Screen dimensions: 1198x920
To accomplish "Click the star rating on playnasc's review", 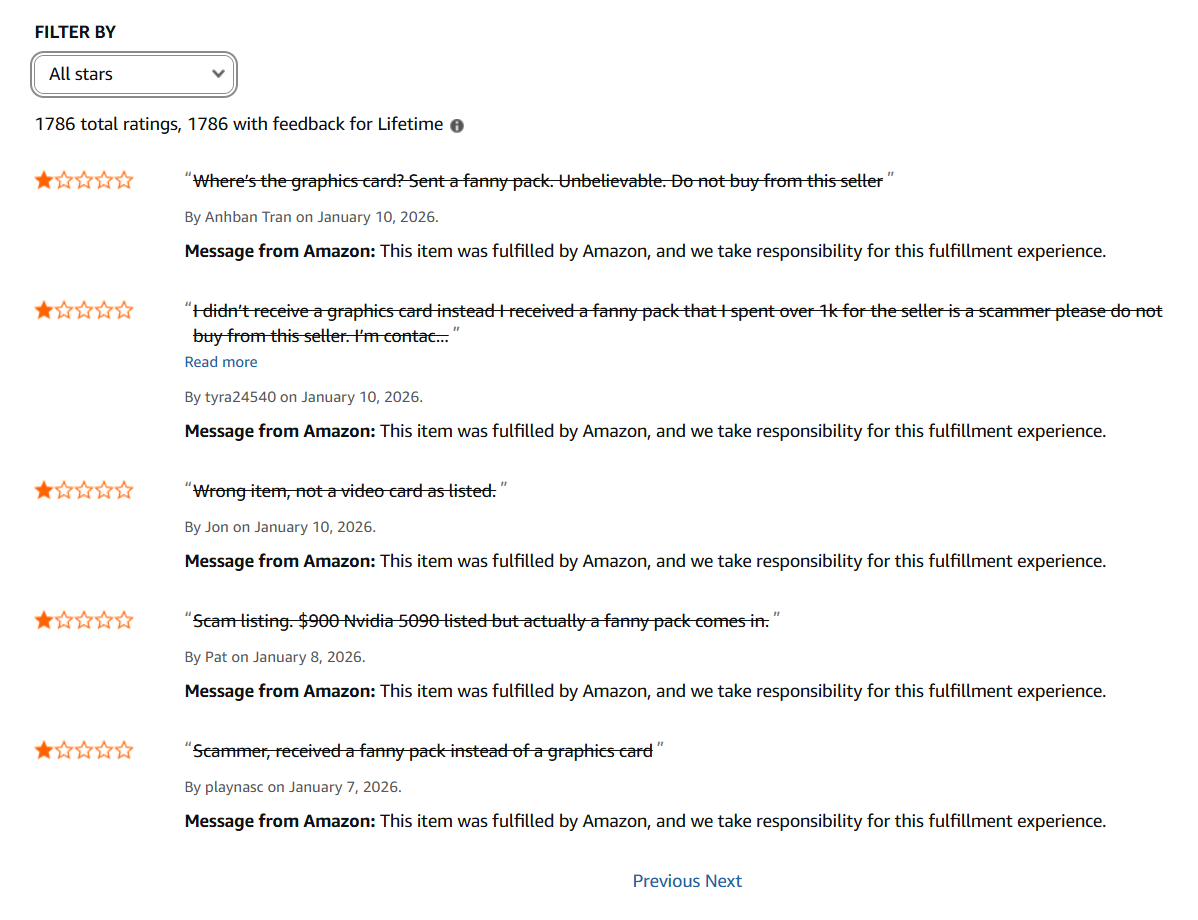I will 84,751.
